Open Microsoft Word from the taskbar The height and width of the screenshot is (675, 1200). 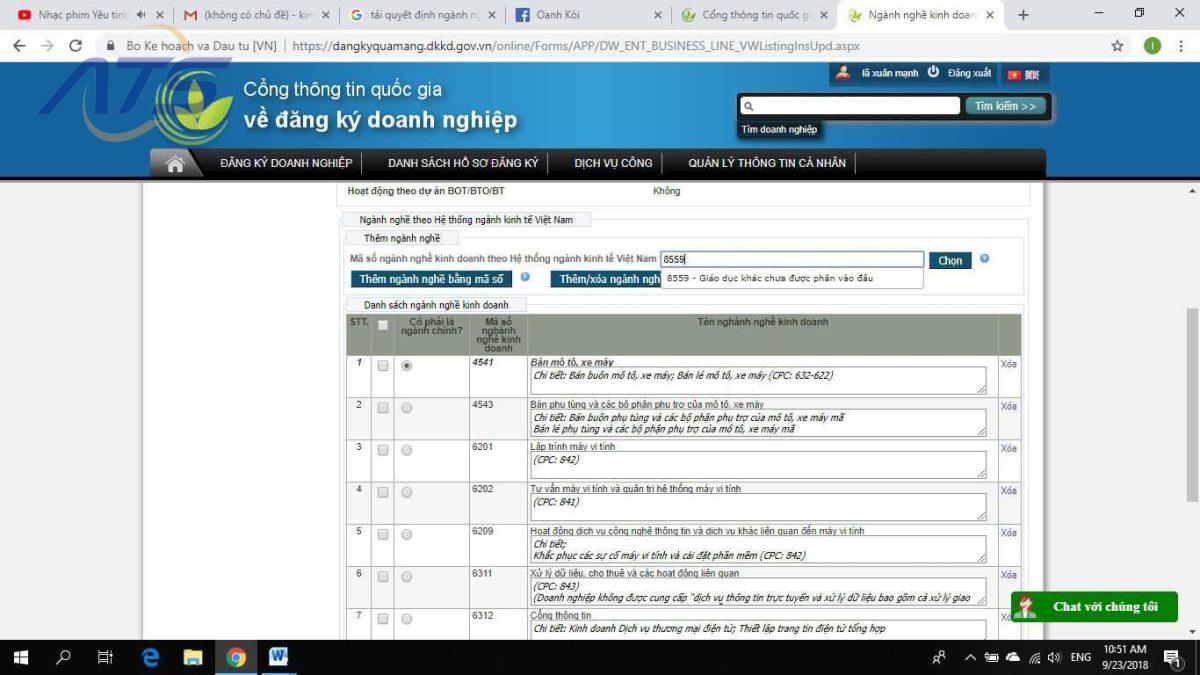[x=278, y=657]
